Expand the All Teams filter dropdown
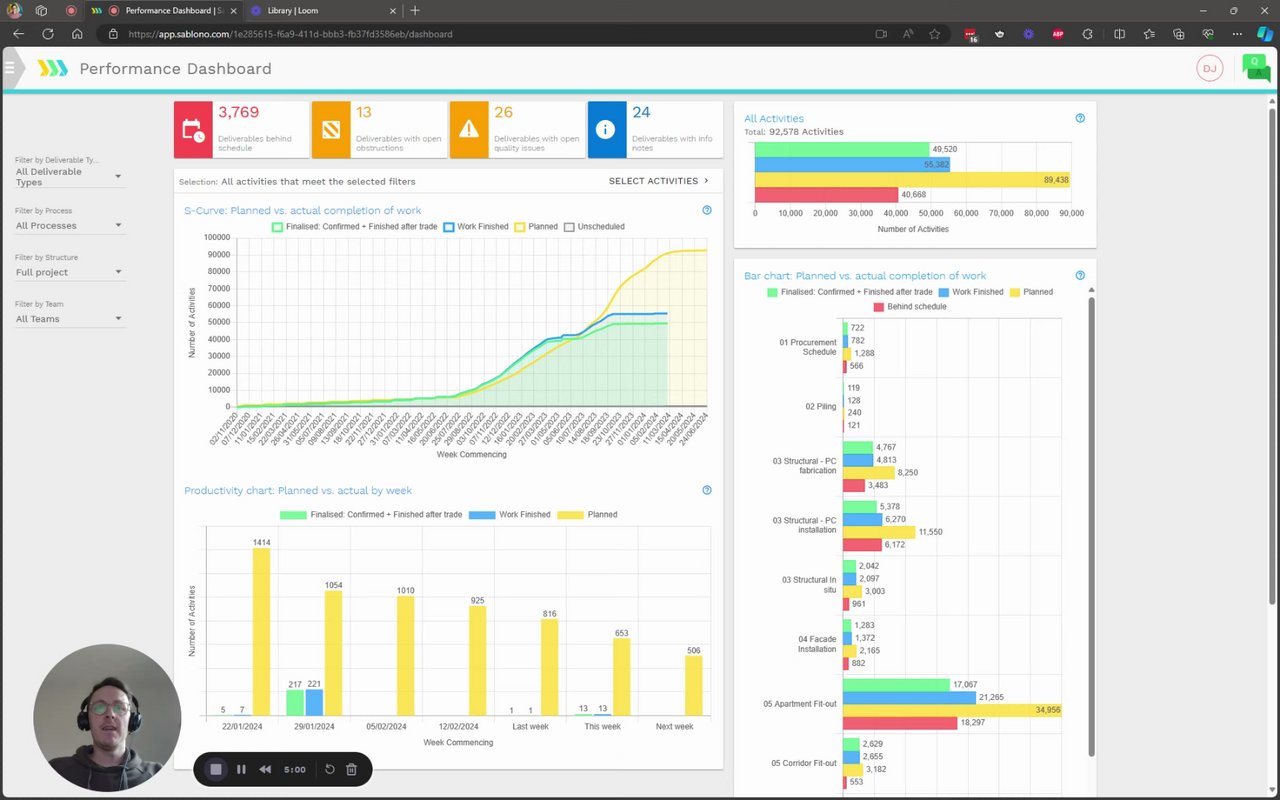 click(x=69, y=319)
